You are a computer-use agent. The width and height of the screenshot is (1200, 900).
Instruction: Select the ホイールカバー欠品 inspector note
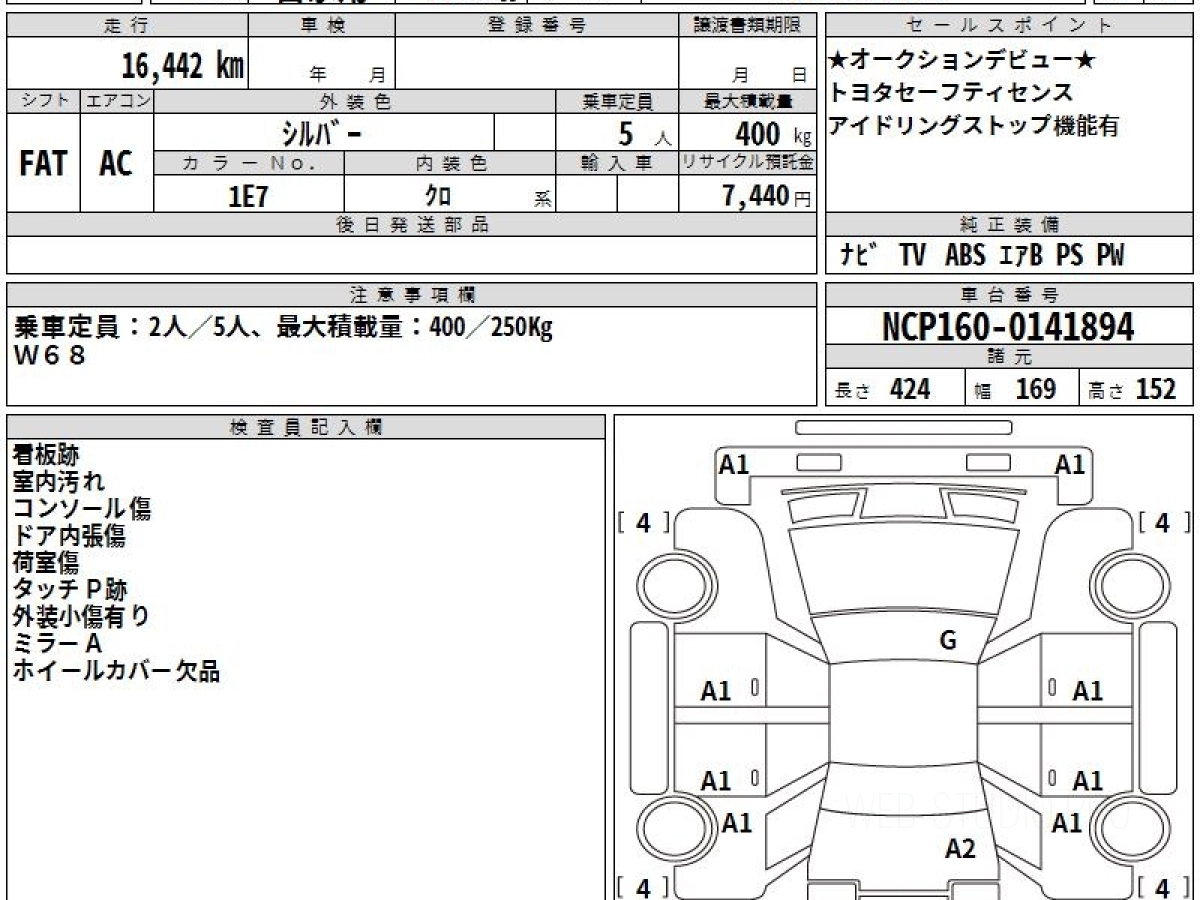point(116,671)
